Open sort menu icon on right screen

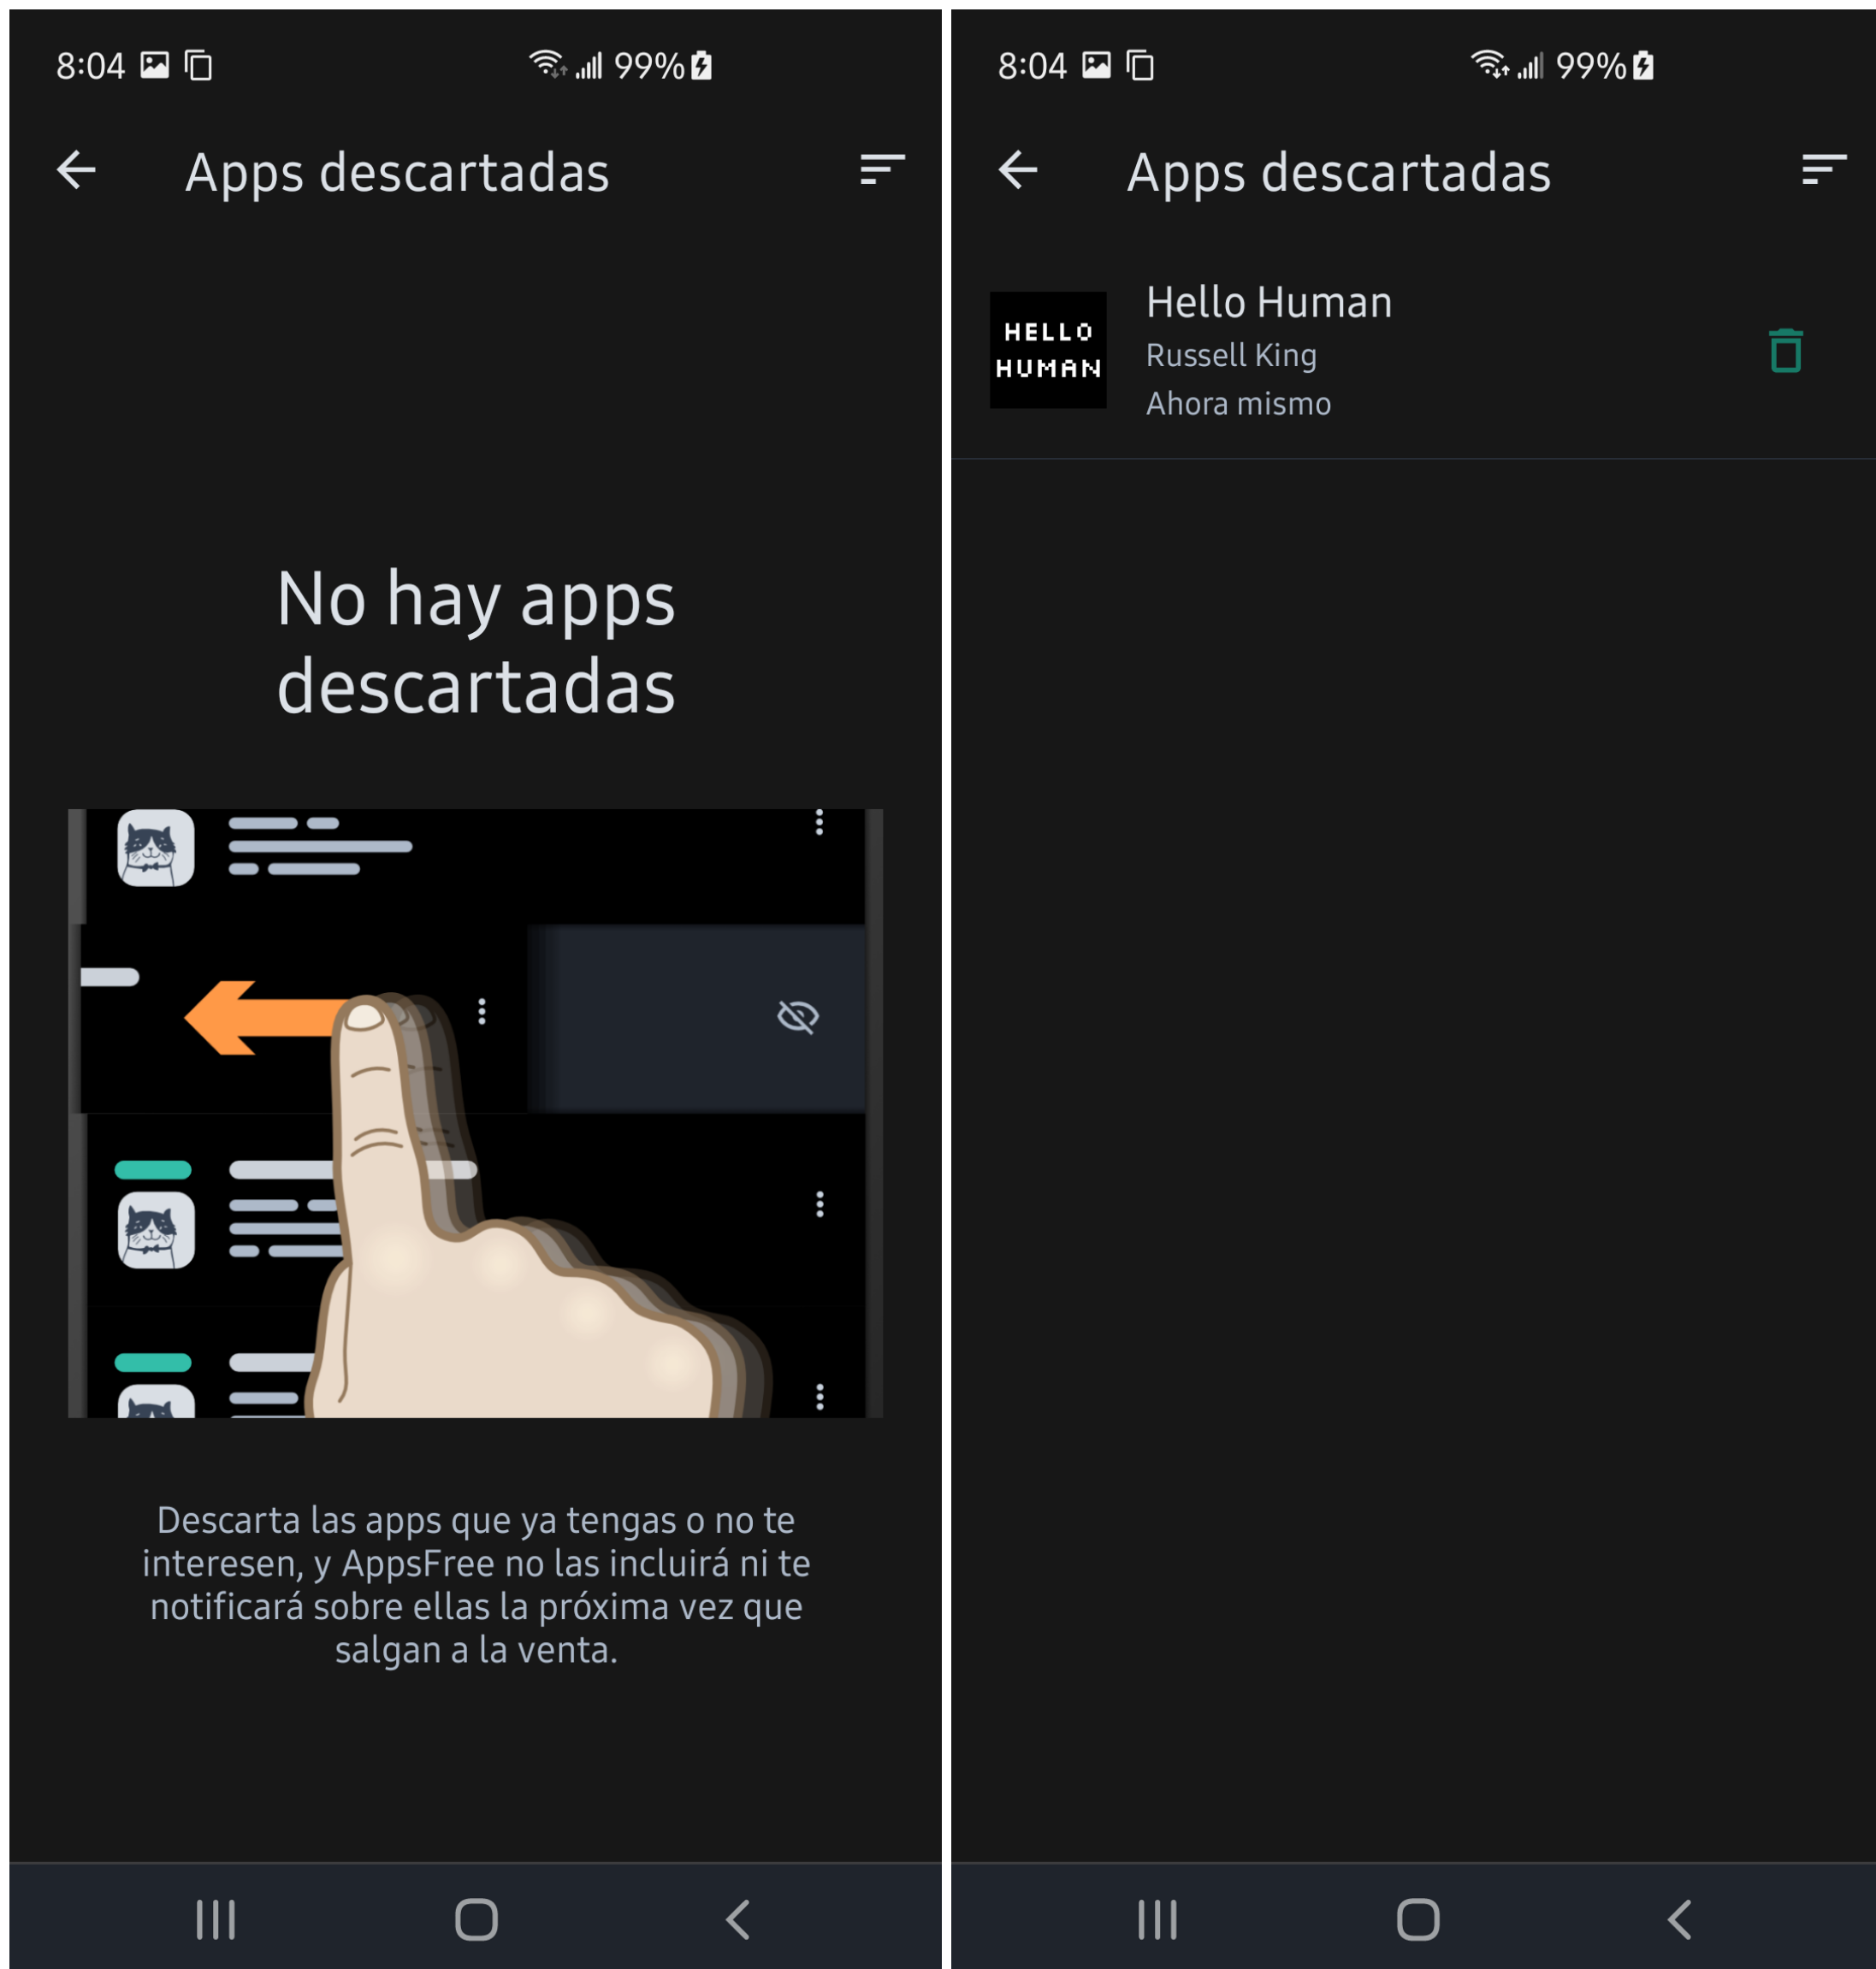tap(1824, 170)
